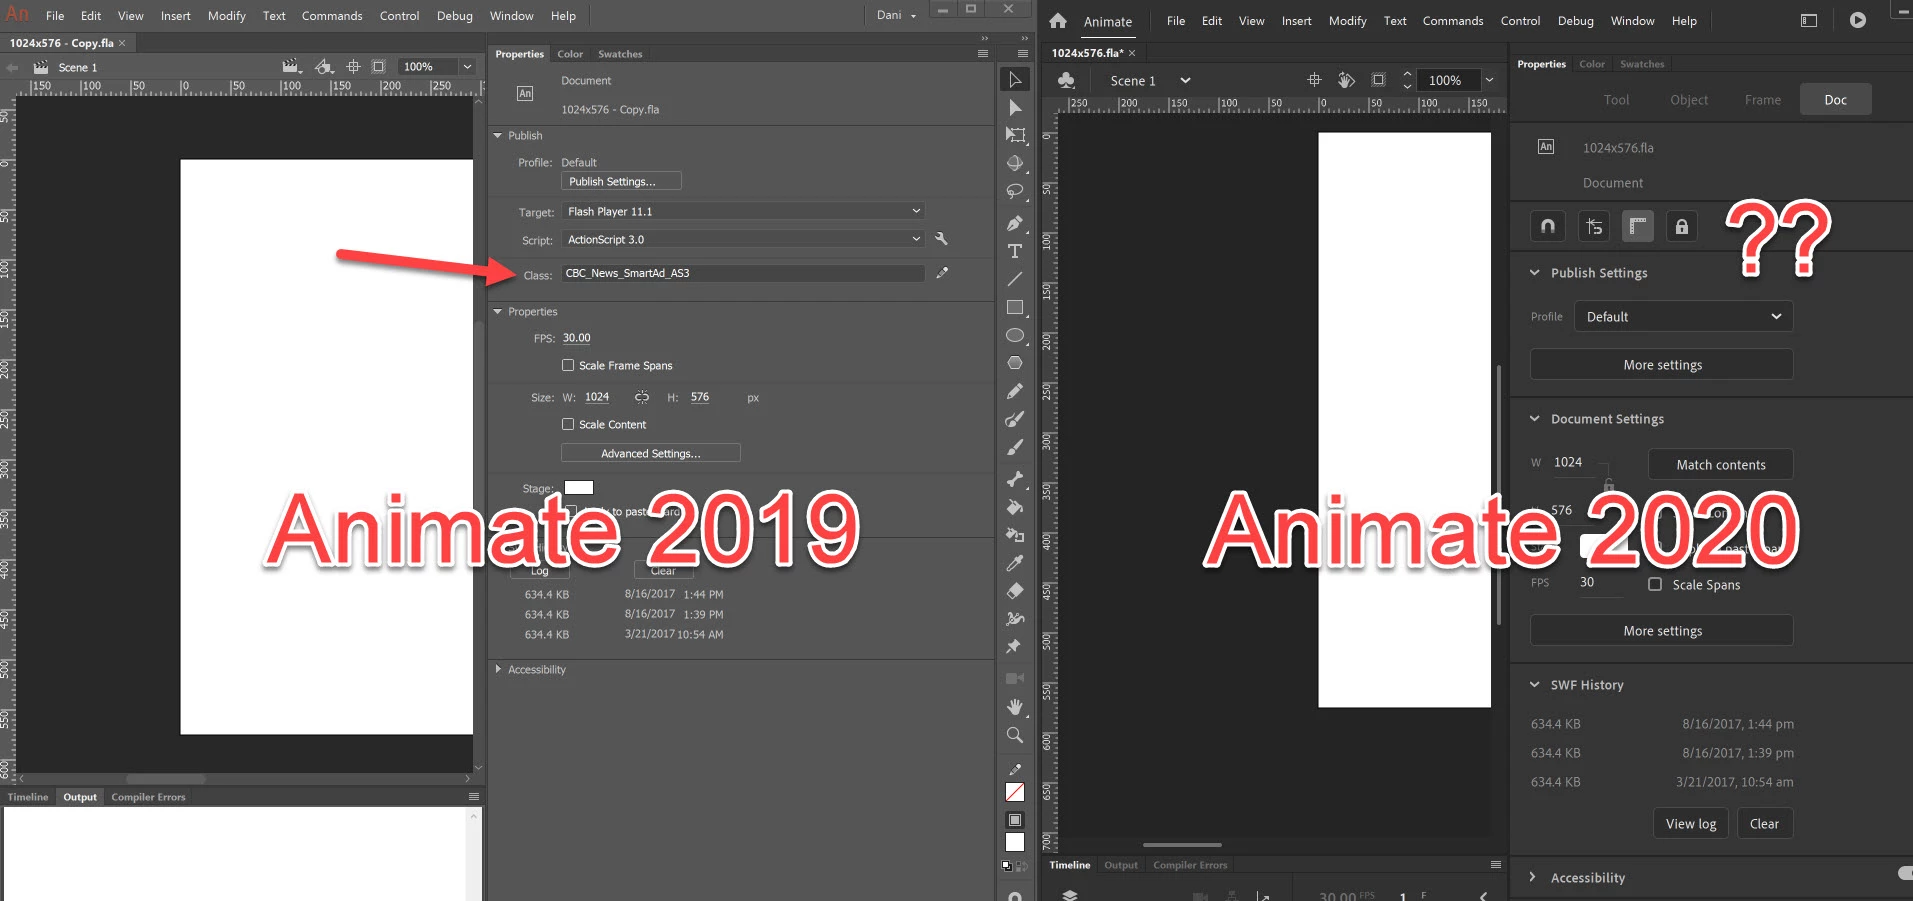Image resolution: width=1913 pixels, height=901 pixels.
Task: Switch to the Frame tab
Action: coord(1763,100)
